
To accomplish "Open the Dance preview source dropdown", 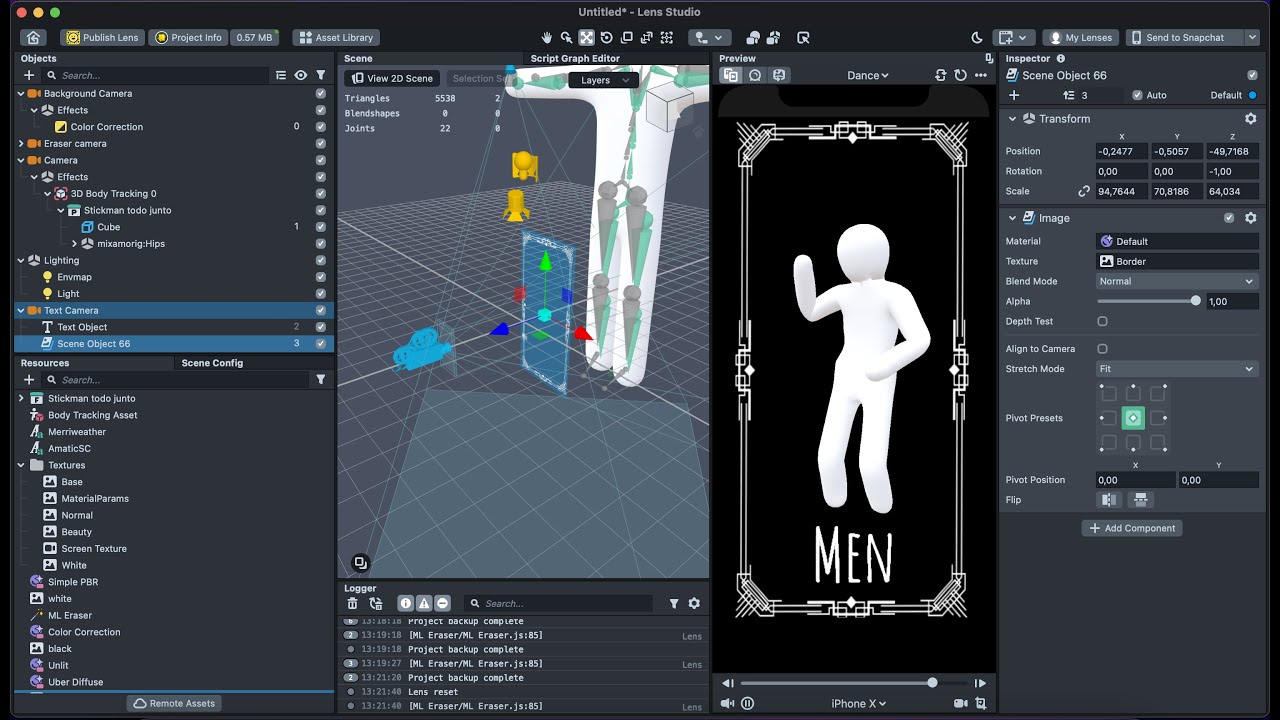I will tap(867, 75).
